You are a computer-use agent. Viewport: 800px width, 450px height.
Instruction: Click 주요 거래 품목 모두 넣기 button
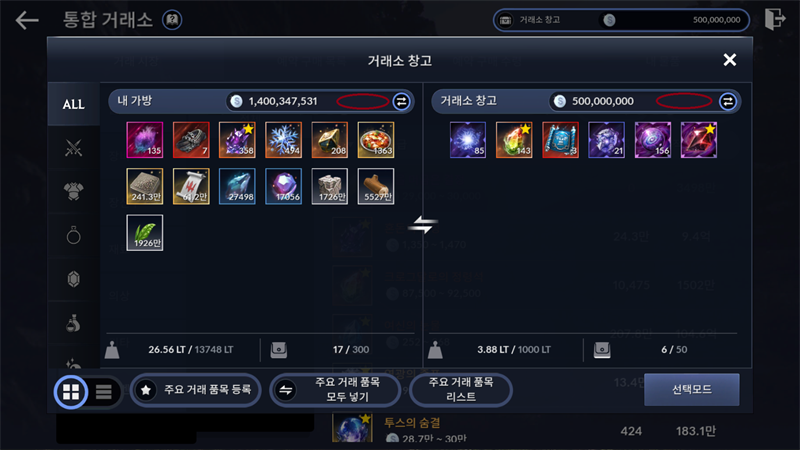pos(335,390)
